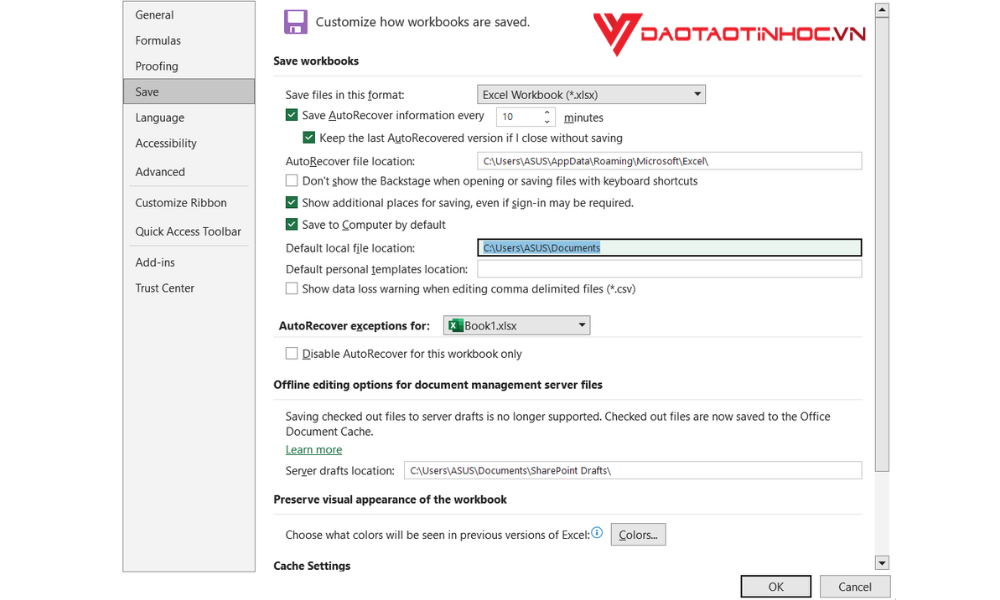Viewport: 1000px width, 600px height.
Task: Toggle Save AutoRecover information every checkbox
Action: click(x=291, y=115)
